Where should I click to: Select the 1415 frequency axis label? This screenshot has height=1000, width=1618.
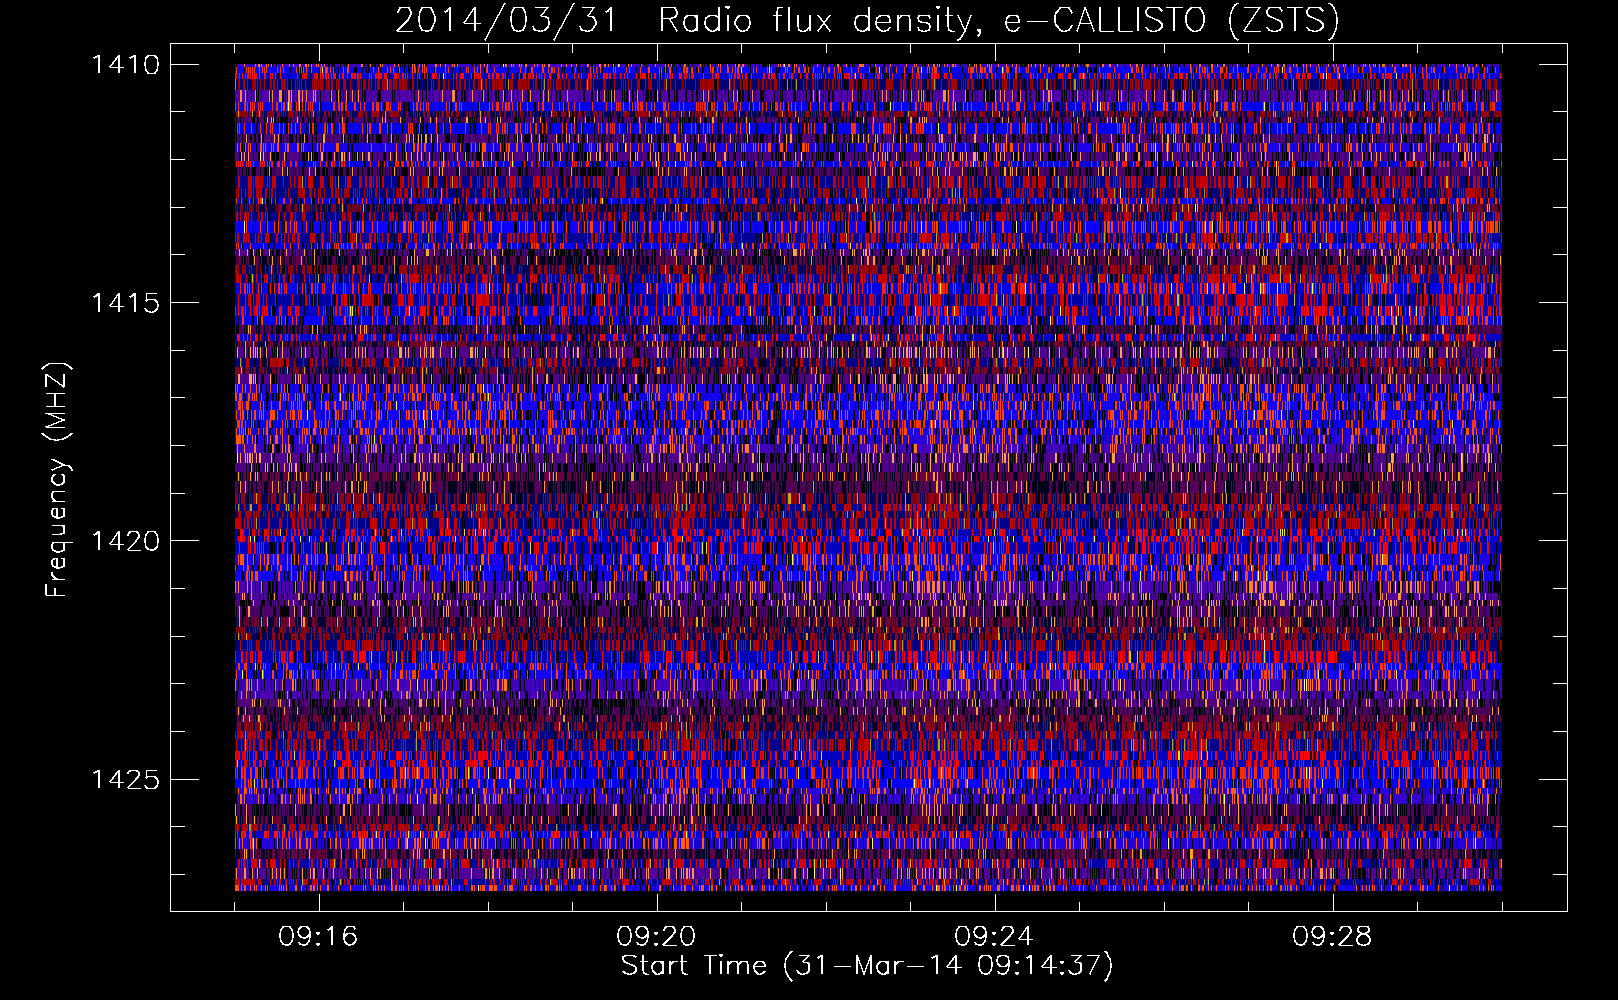tap(124, 303)
